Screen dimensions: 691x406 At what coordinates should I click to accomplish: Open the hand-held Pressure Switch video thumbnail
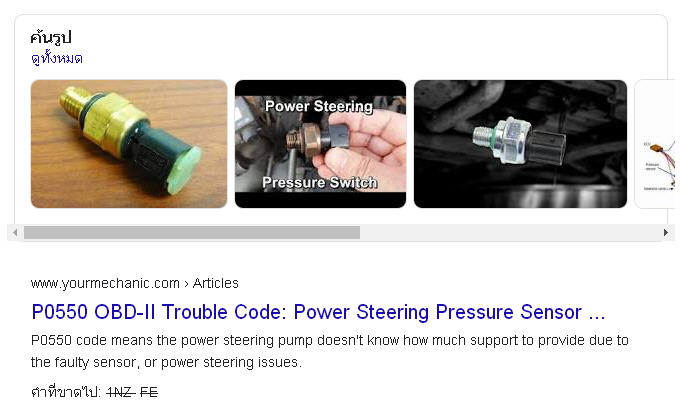click(x=320, y=144)
